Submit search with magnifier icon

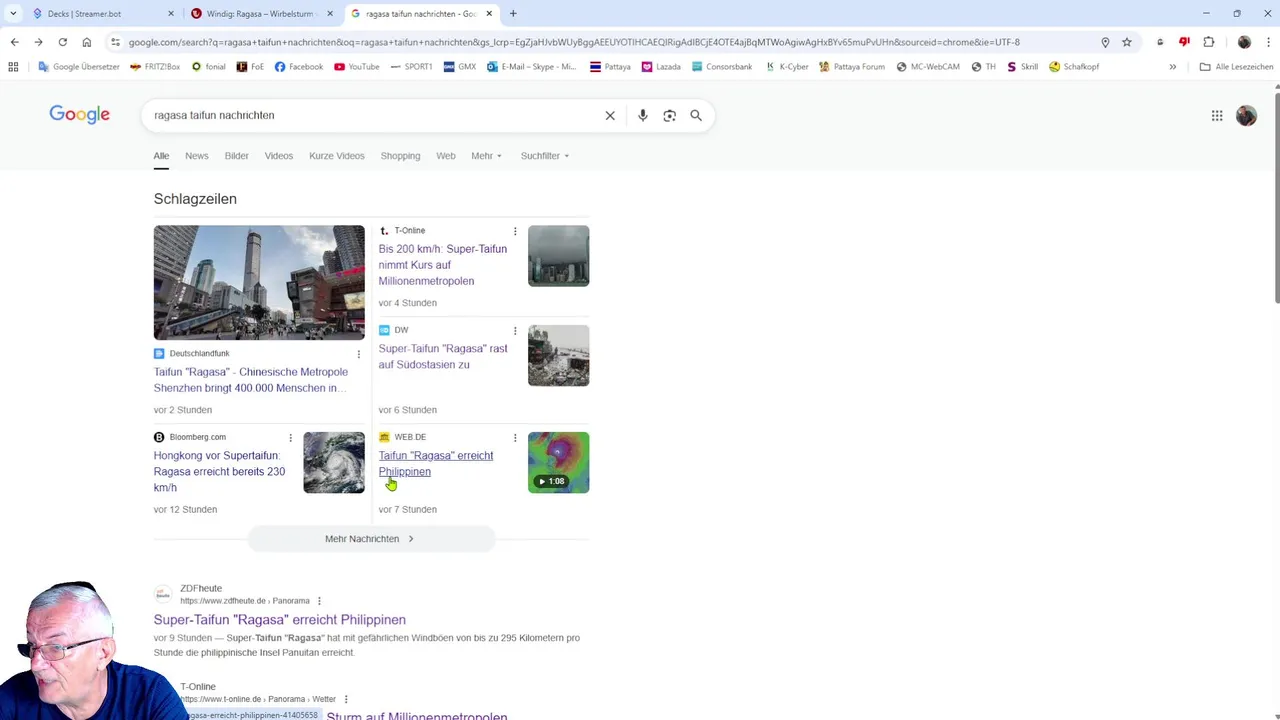[696, 115]
